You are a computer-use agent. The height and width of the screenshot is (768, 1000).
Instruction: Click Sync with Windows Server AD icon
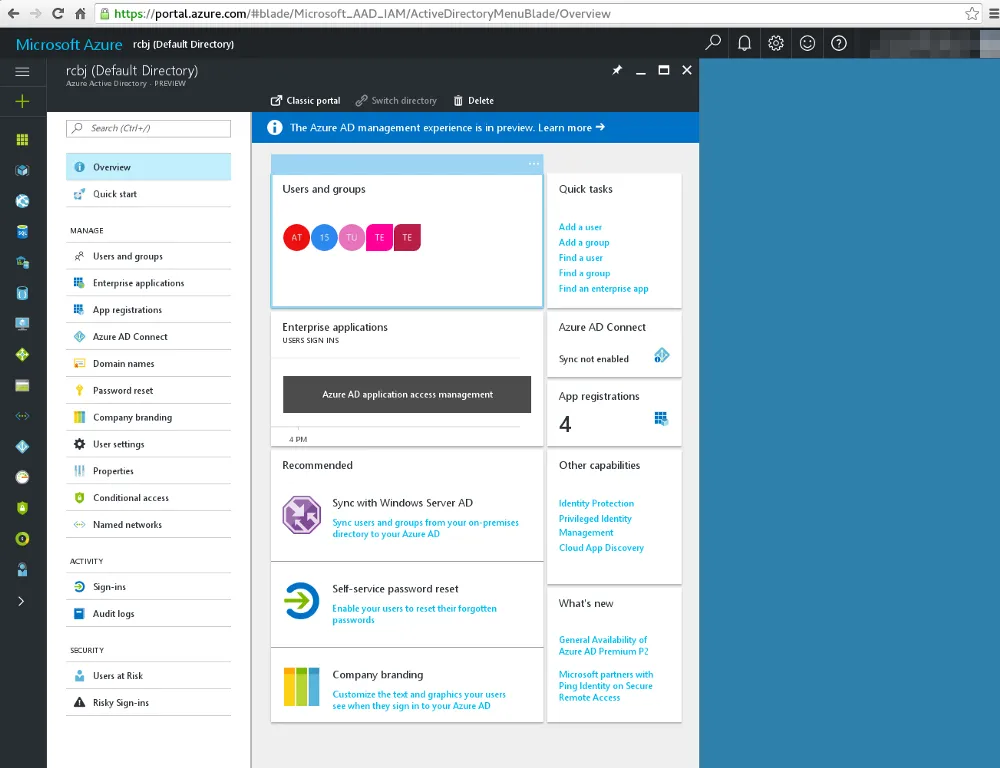[302, 515]
